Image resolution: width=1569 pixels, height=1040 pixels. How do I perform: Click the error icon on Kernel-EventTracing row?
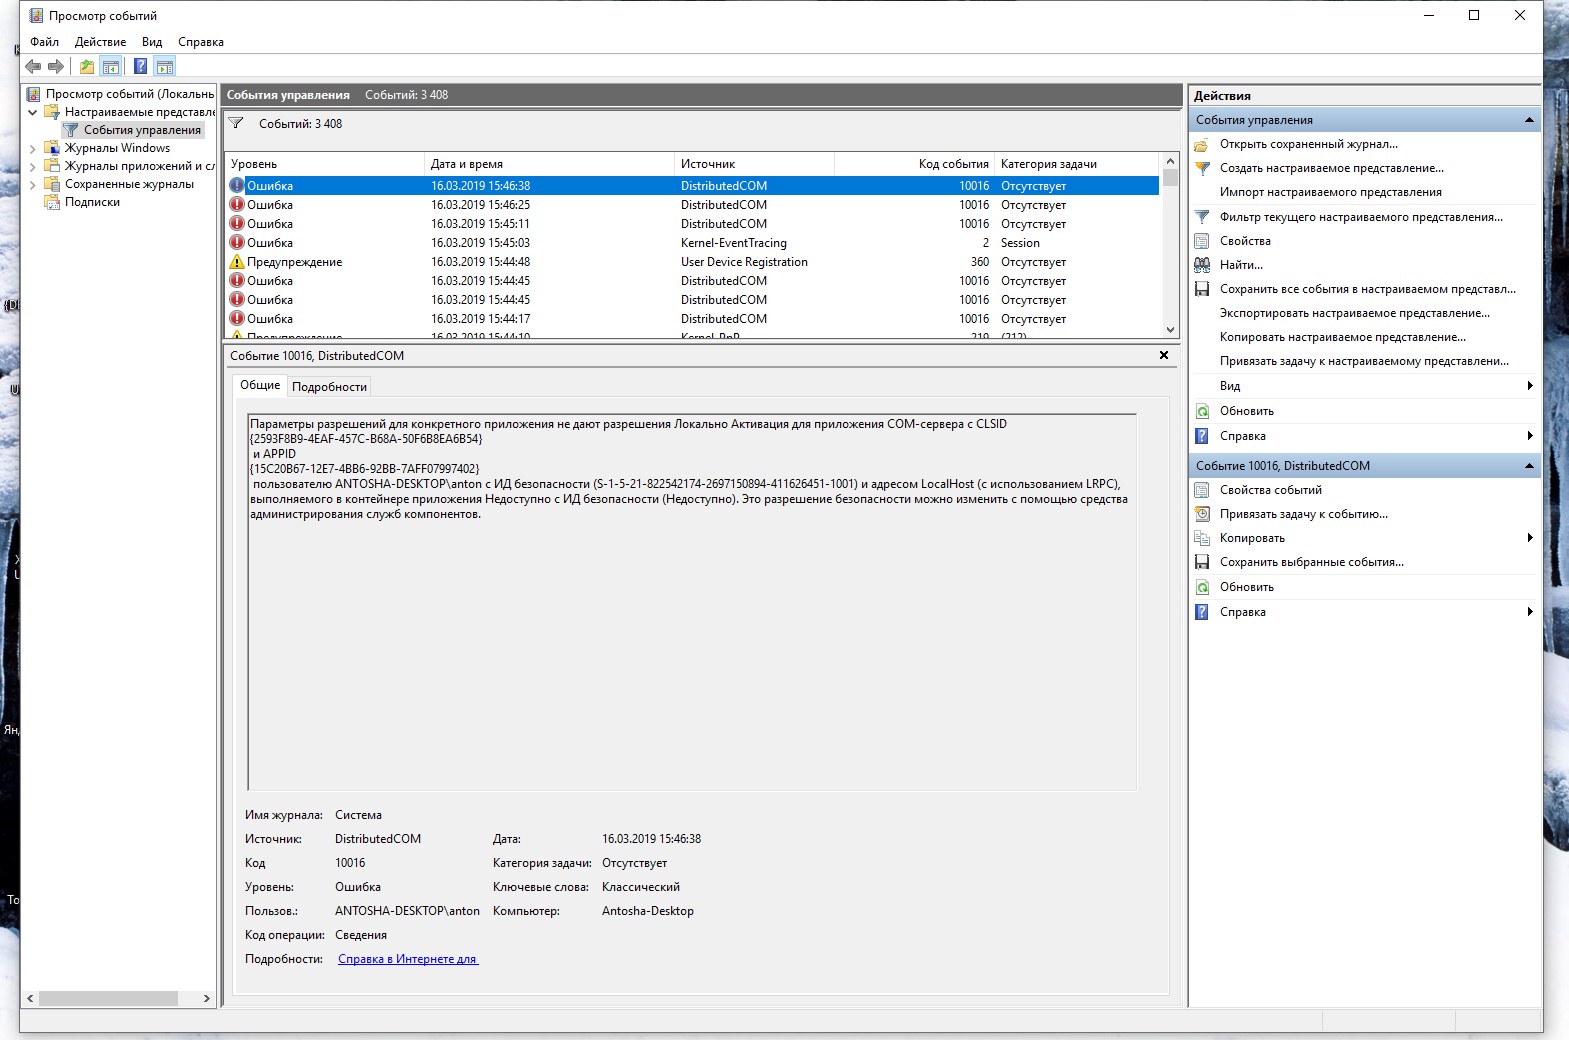tap(237, 243)
